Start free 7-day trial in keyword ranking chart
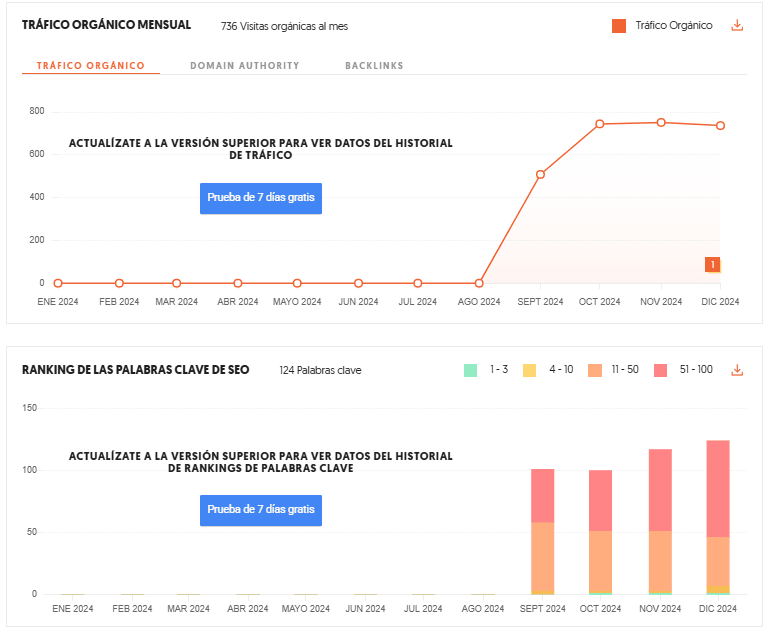 coord(261,510)
